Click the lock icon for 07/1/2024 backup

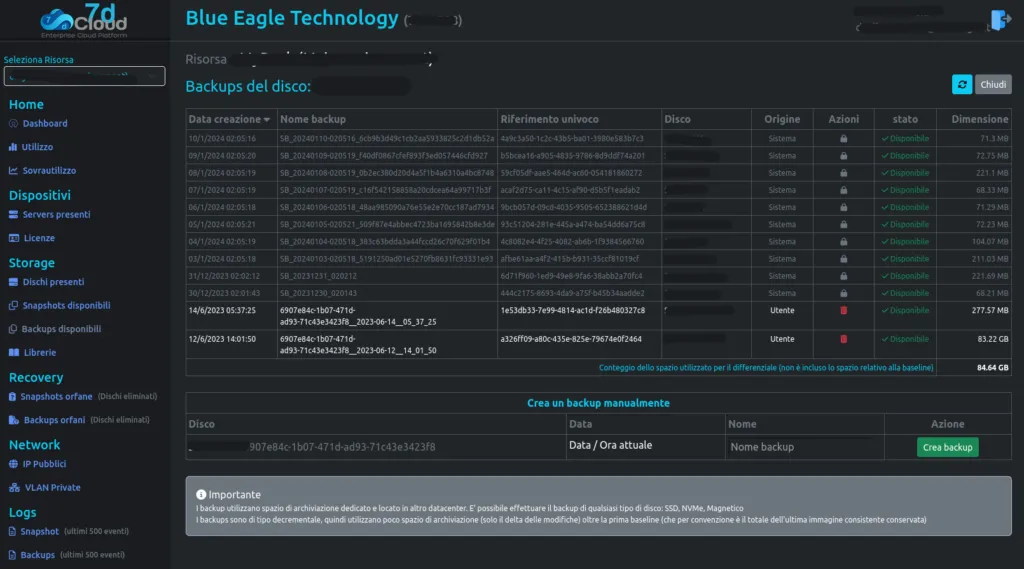pos(843,190)
